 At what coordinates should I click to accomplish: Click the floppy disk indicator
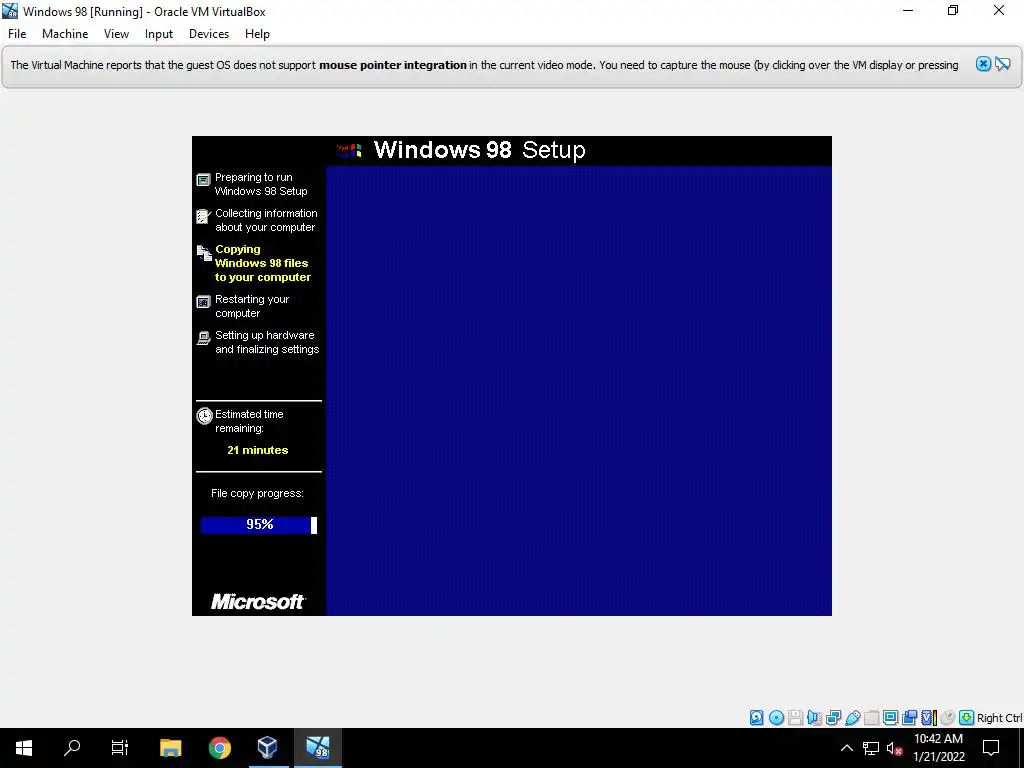pos(795,718)
